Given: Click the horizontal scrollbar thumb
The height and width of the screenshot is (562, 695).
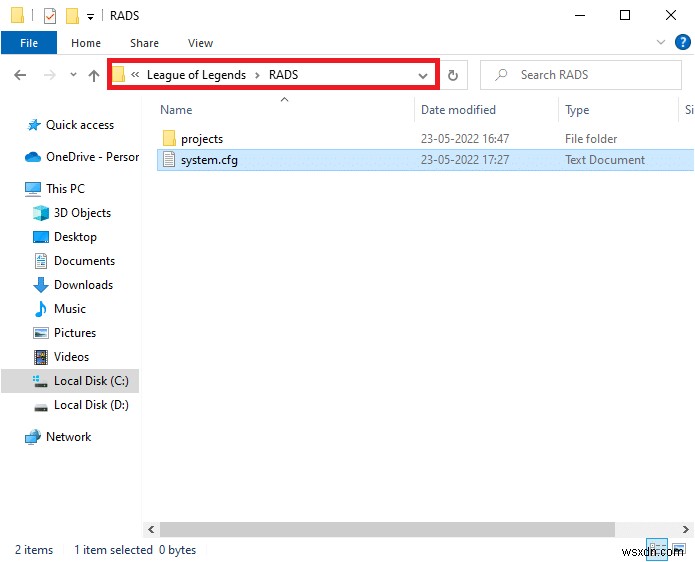Looking at the screenshot, I should [x=387, y=530].
